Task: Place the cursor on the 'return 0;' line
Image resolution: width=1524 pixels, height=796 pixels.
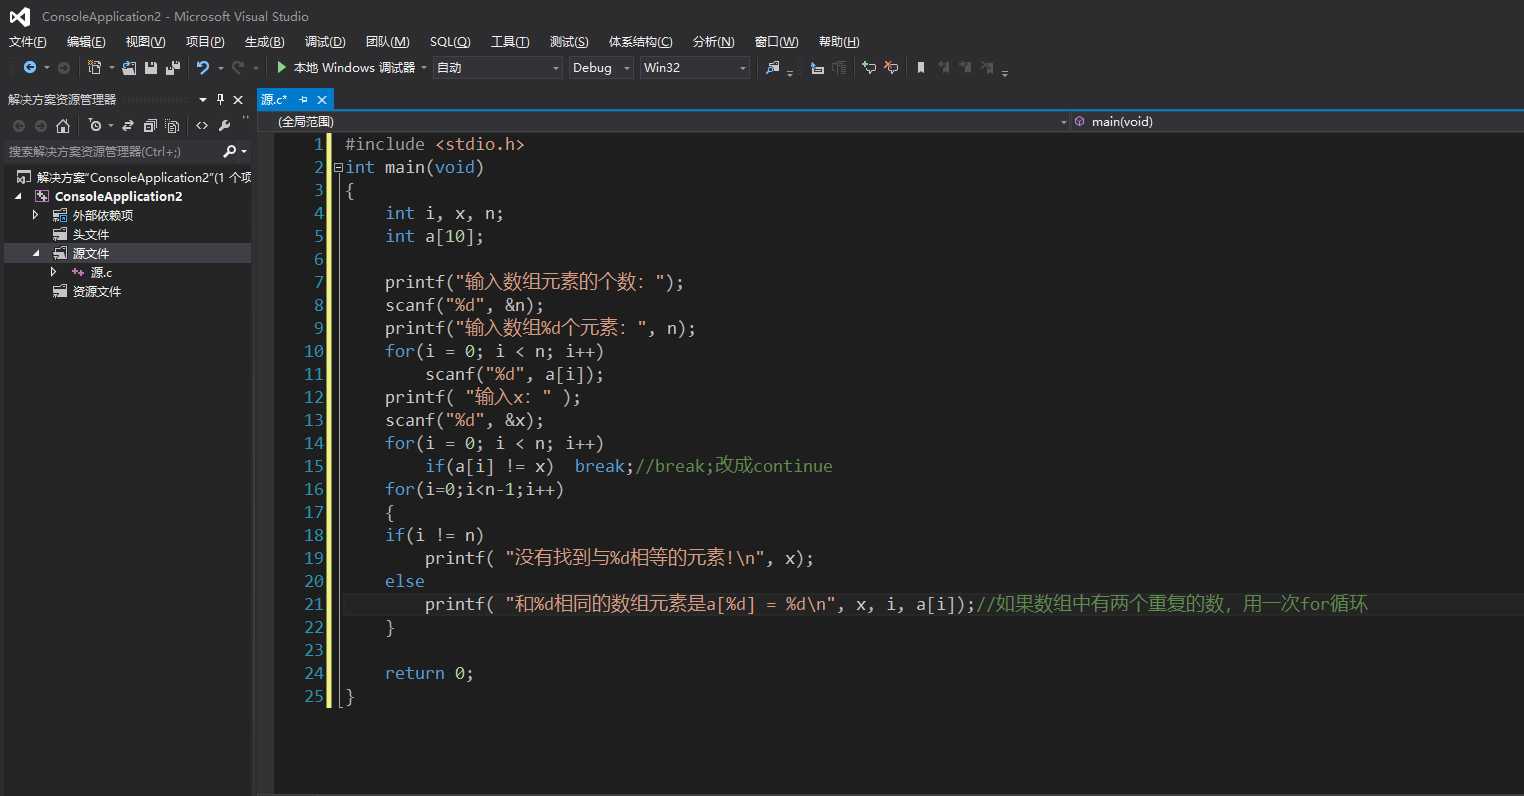Action: pos(429,673)
